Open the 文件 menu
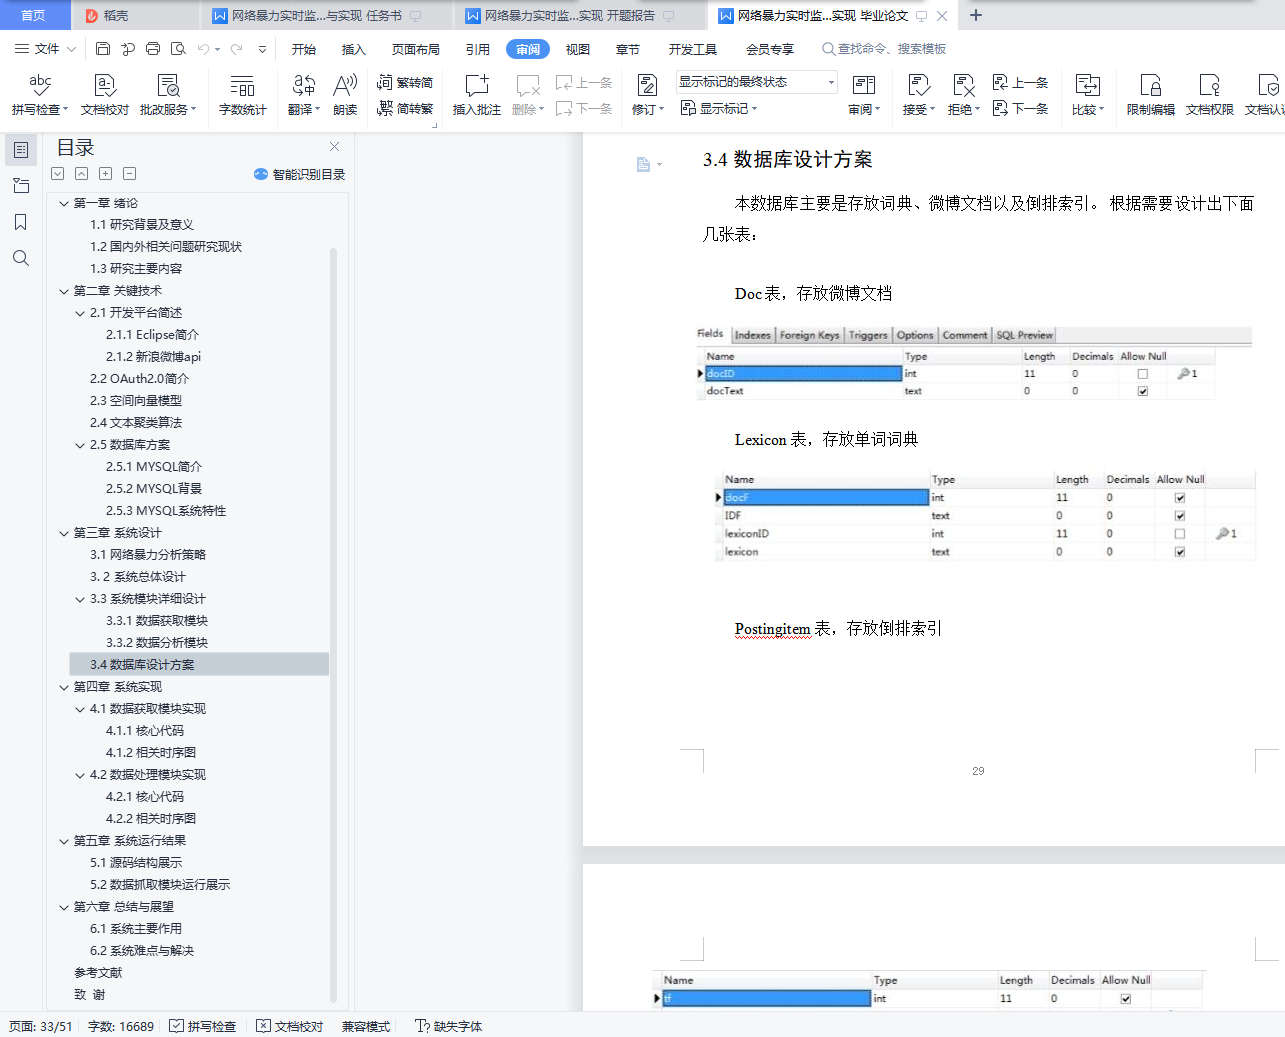 pos(45,48)
